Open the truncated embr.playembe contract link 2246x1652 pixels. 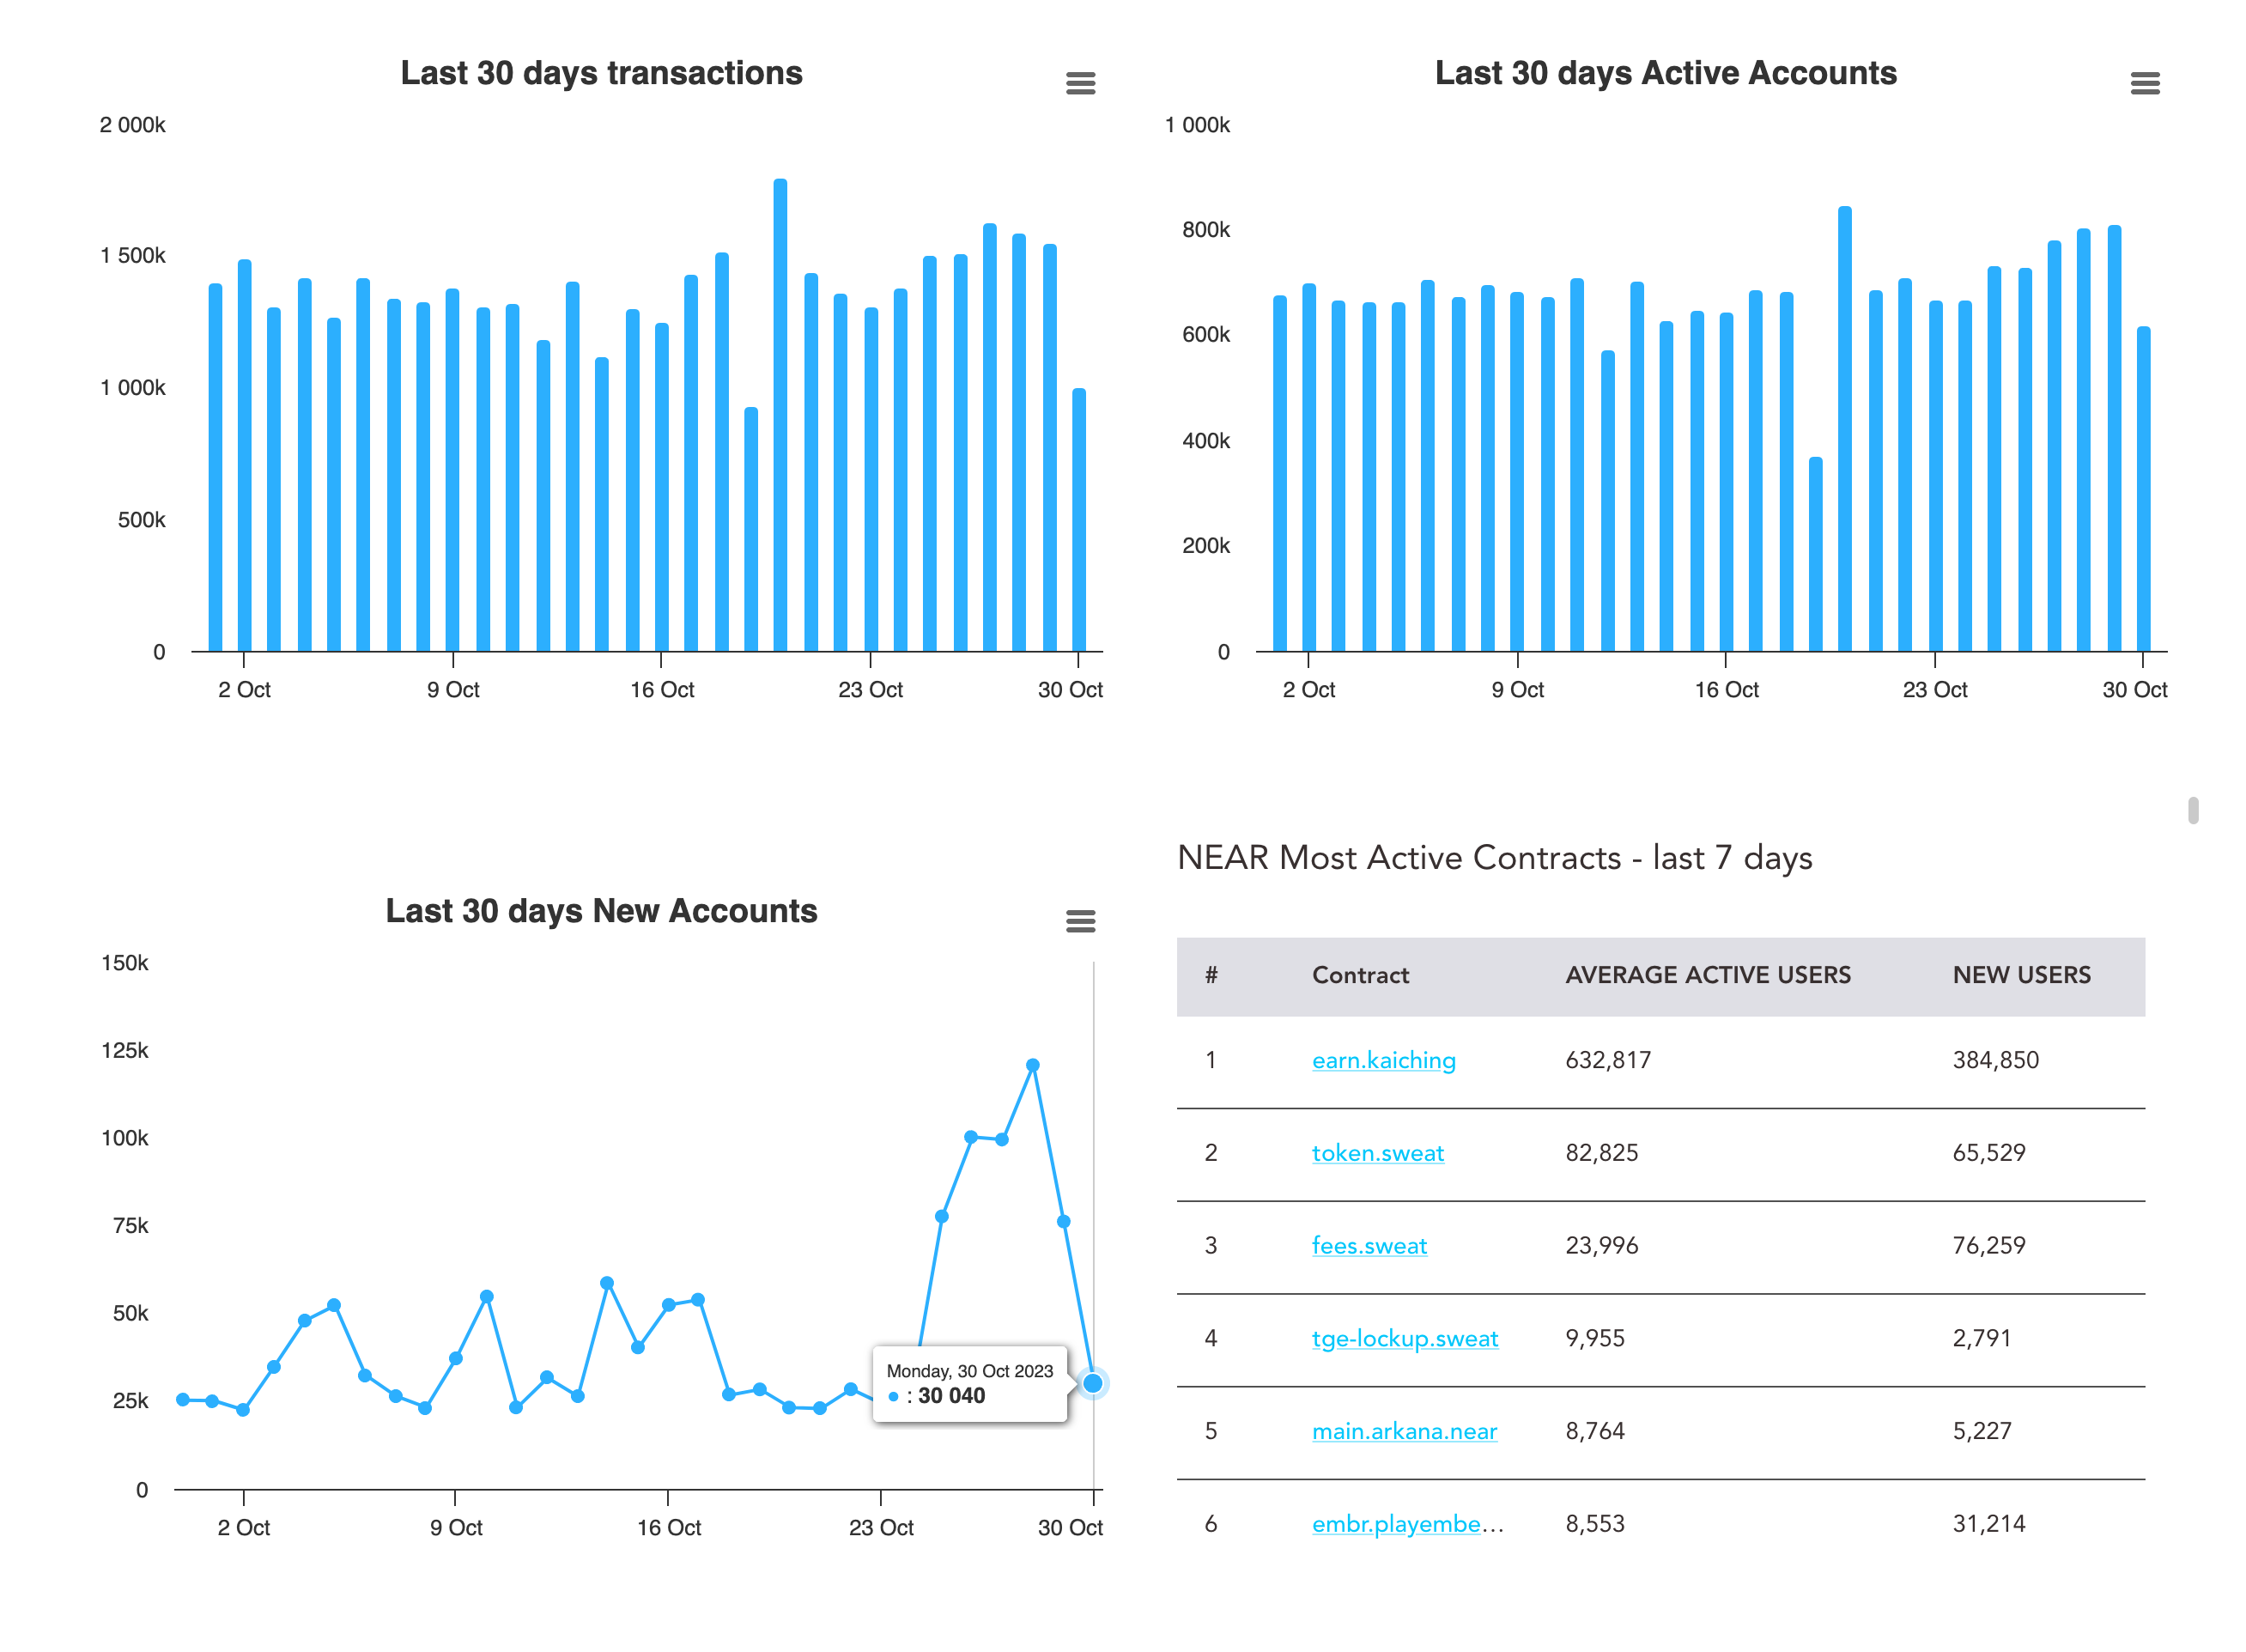click(1396, 1524)
